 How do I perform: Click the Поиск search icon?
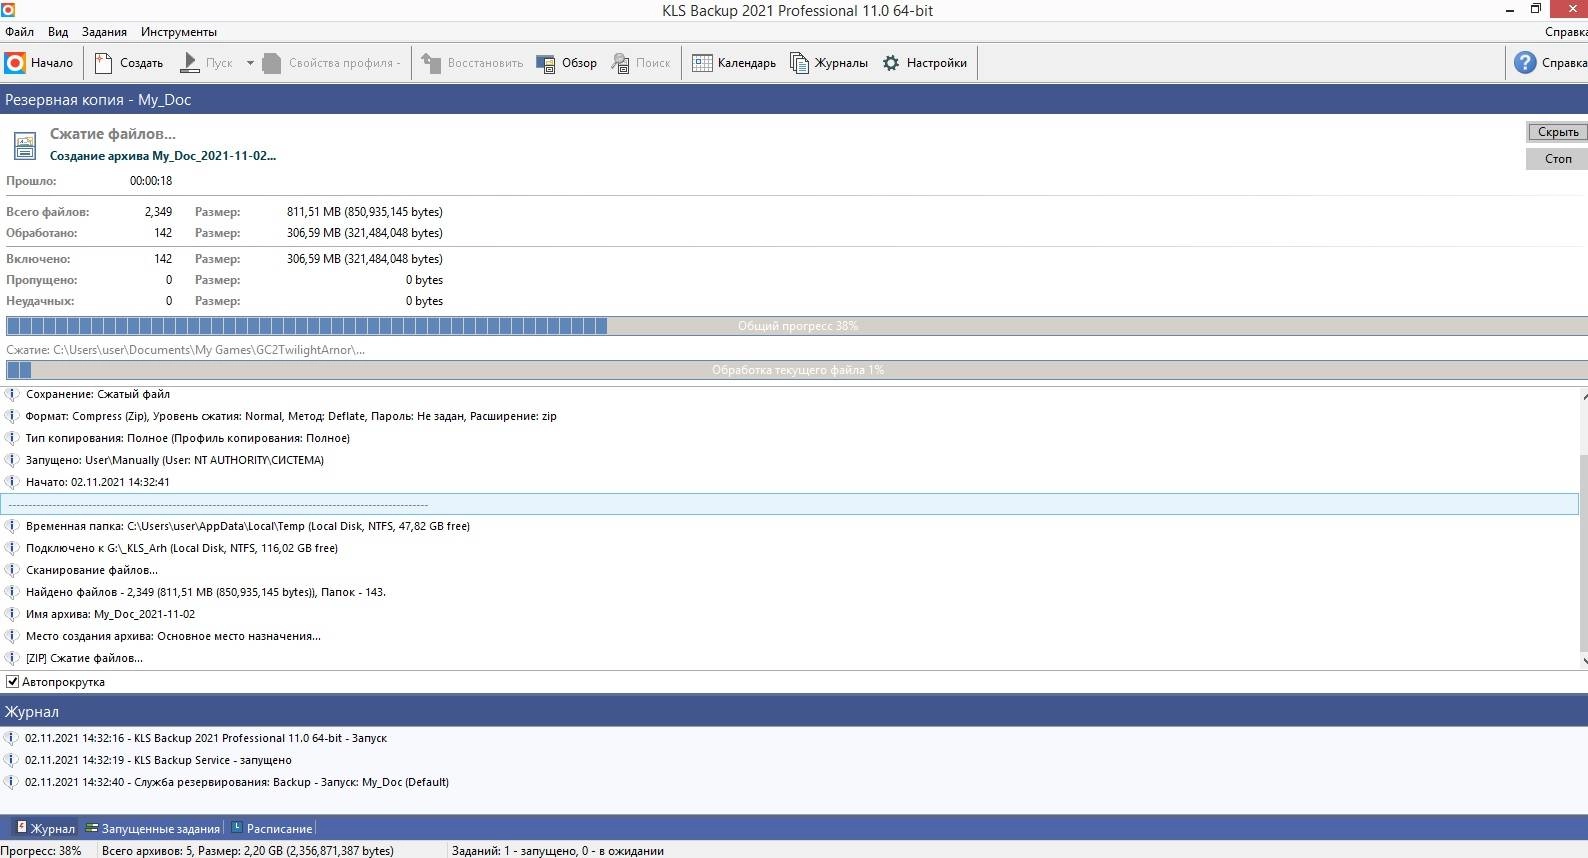[620, 63]
